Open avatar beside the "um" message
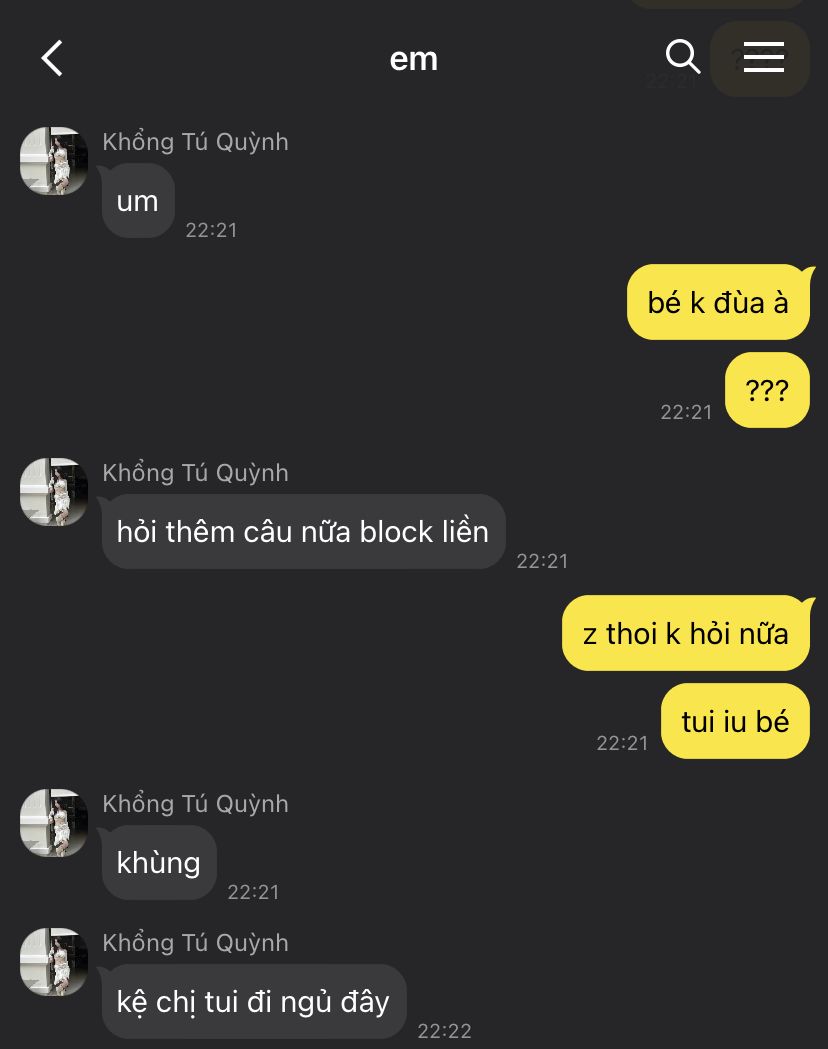828x1049 pixels. (54, 161)
